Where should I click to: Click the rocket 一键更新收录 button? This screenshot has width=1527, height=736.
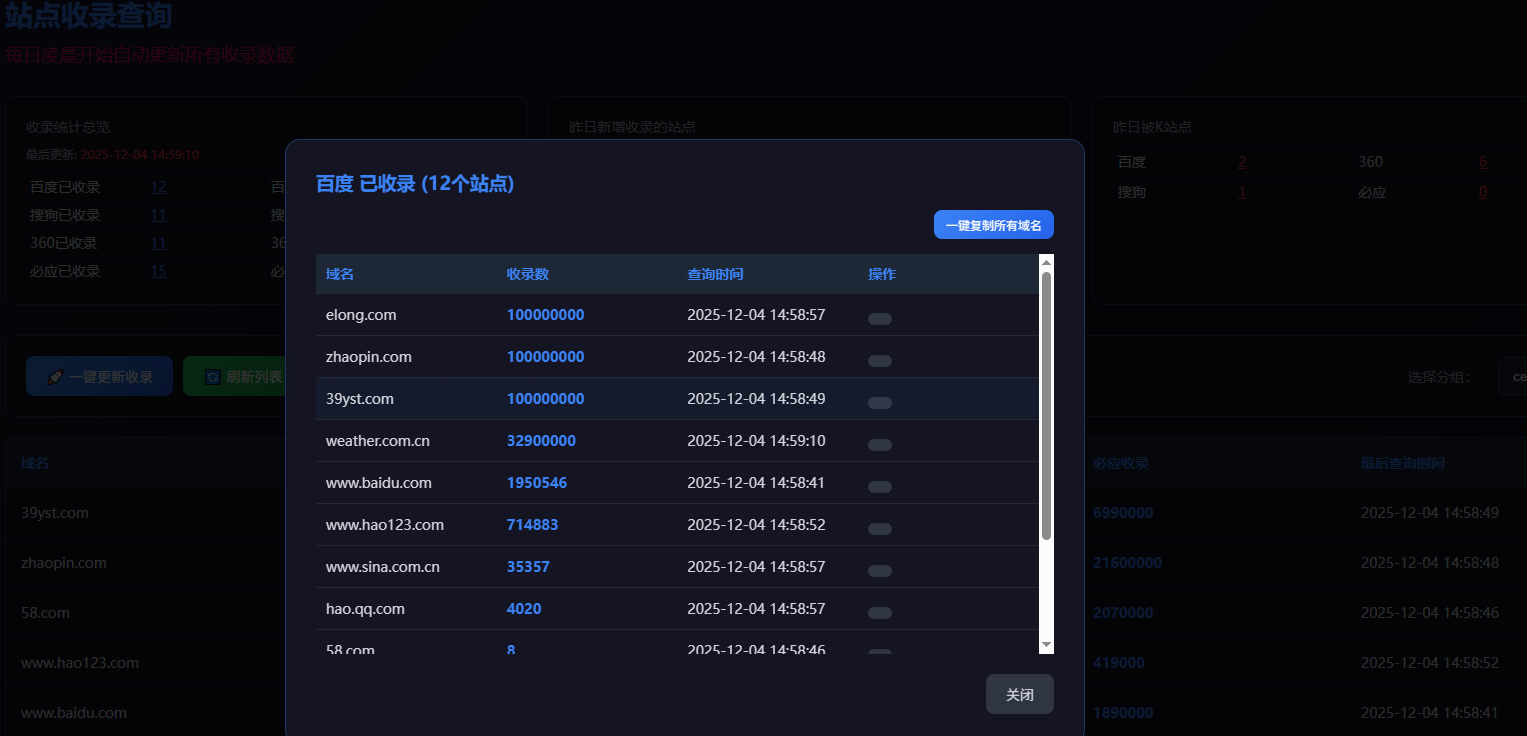(x=99, y=376)
